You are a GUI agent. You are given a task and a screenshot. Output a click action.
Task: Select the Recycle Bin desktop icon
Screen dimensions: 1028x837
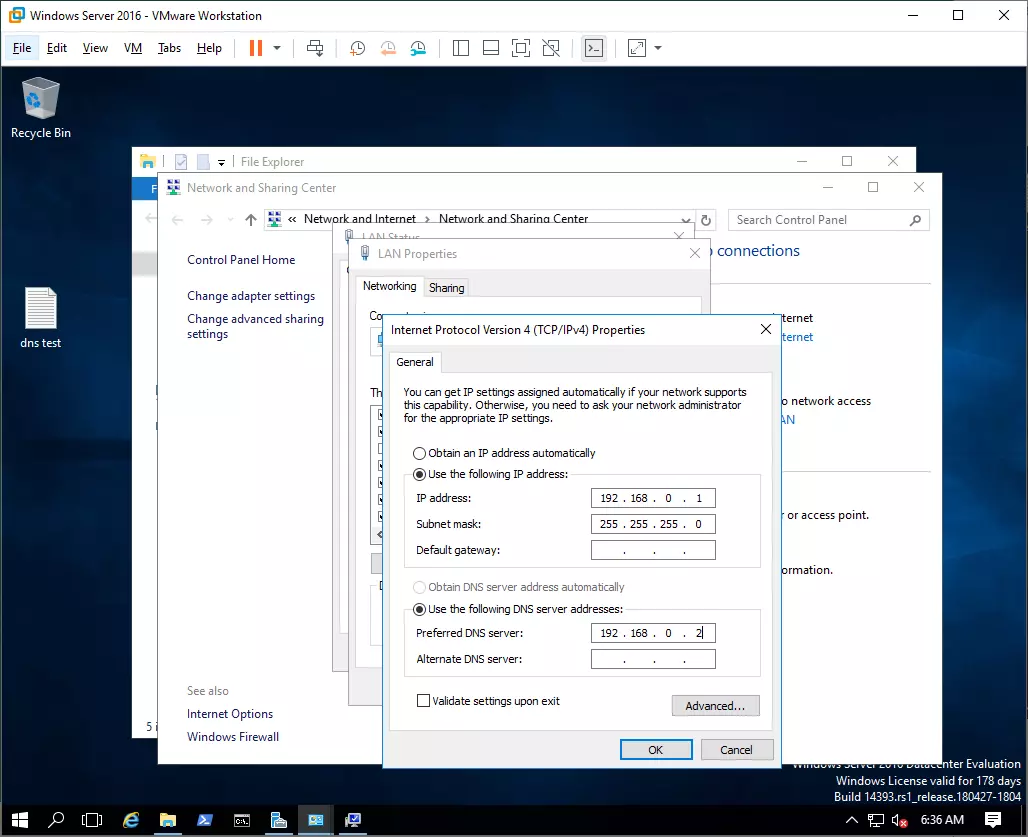coord(41,108)
